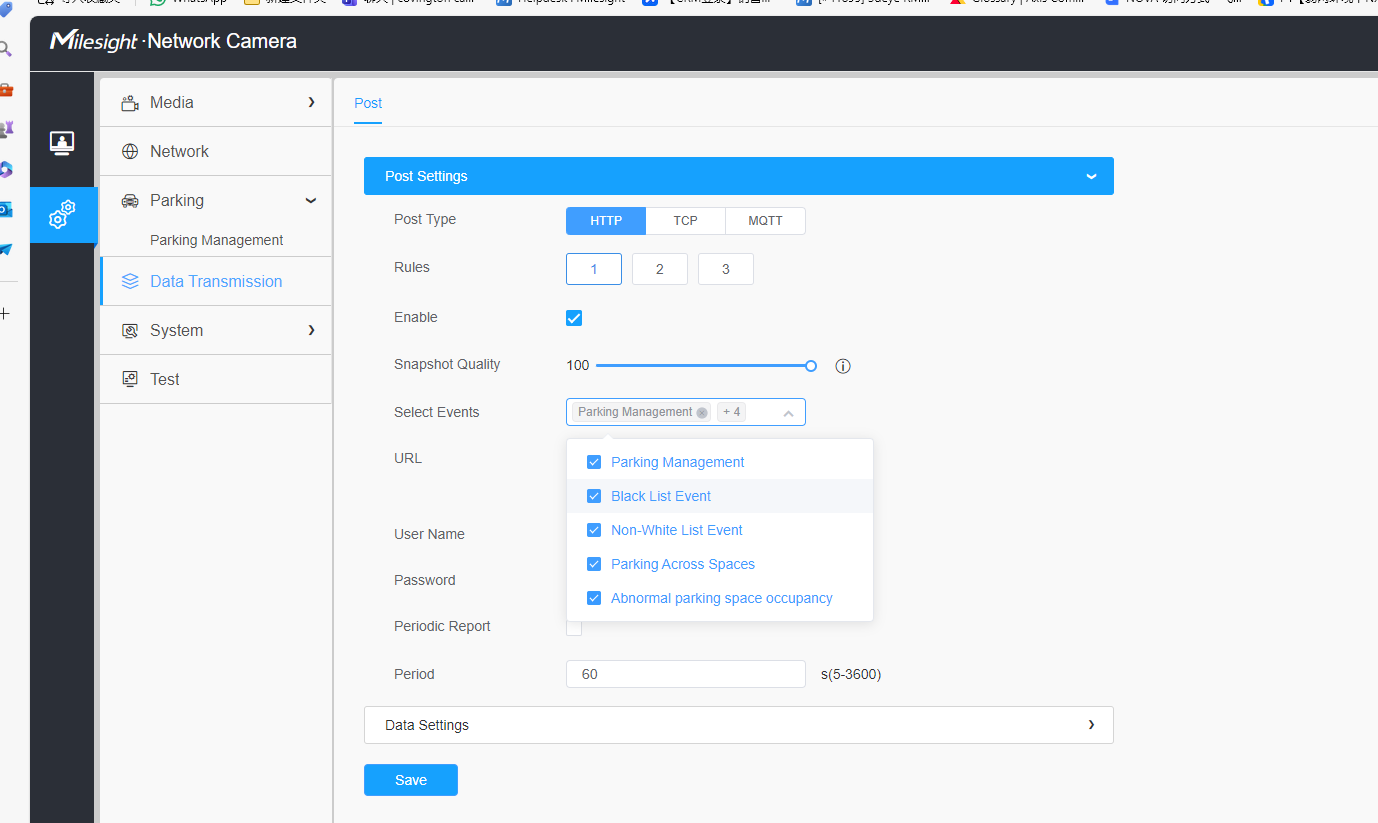
Task: Close the Select Events dropdown arrow
Action: pos(788,413)
